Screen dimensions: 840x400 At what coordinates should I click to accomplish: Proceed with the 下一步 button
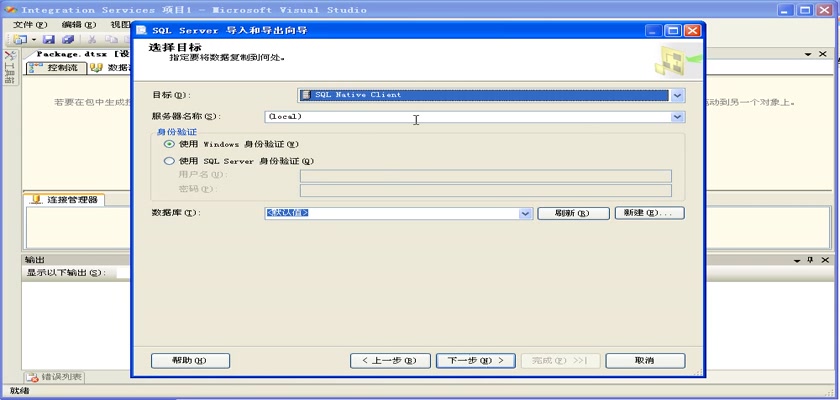(476, 361)
